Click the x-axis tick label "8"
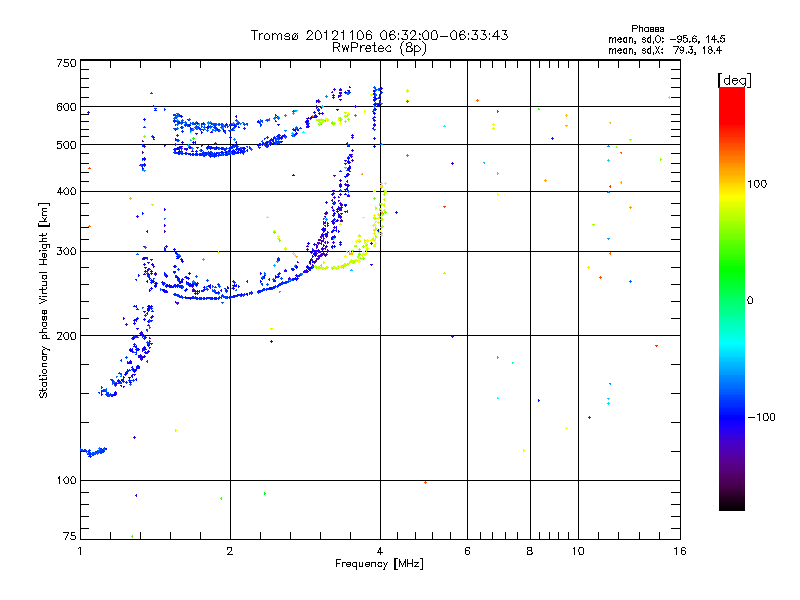This screenshot has height=600, width=800. click(x=530, y=551)
